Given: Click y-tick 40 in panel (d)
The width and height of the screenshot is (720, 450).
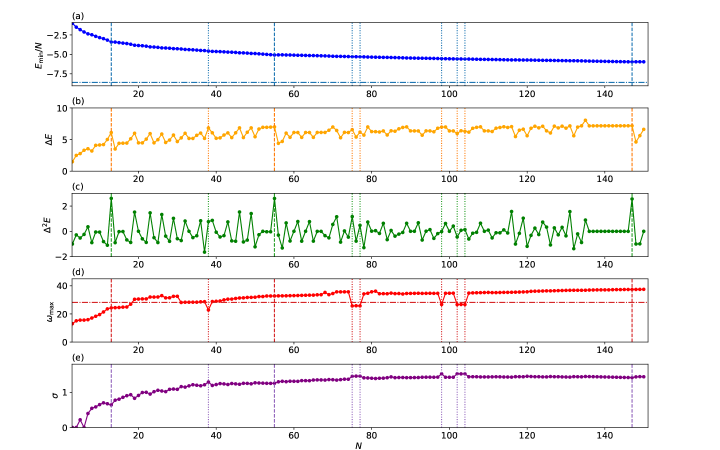Looking at the screenshot, I should point(62,286).
